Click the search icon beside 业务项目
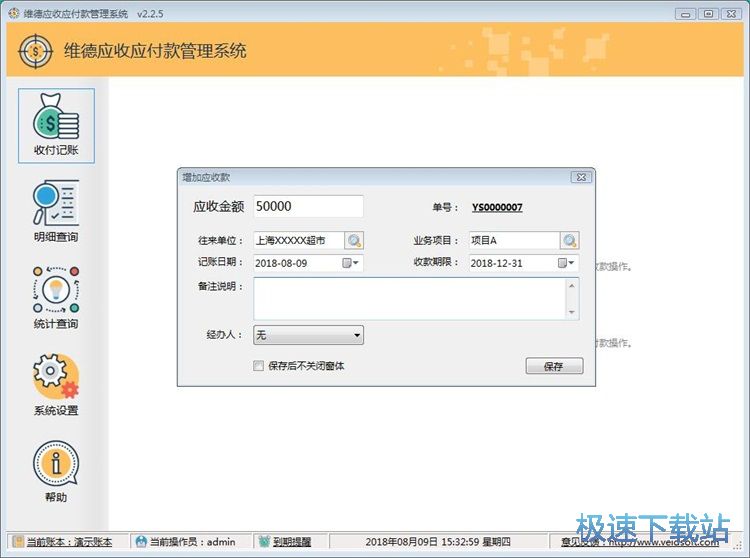 point(570,241)
